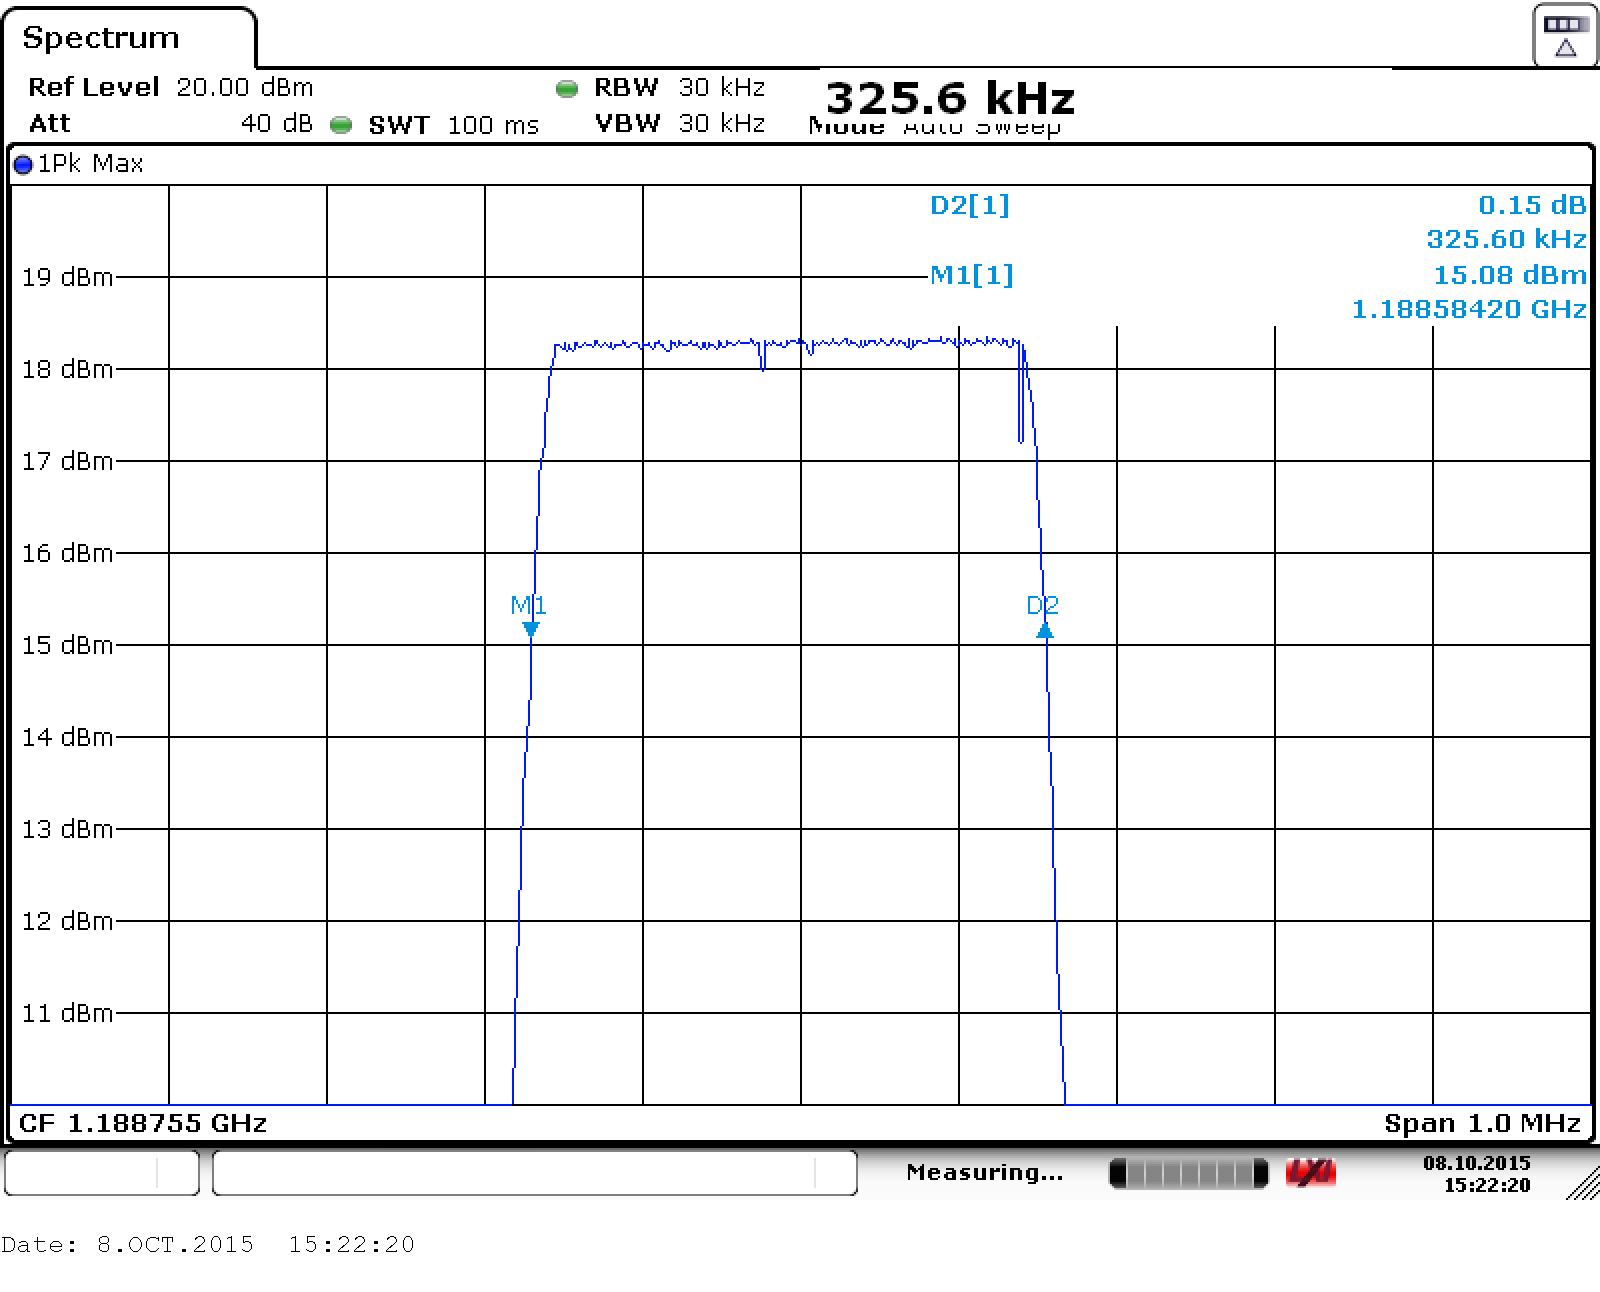Click the Measuring progress bar

tap(1188, 1173)
